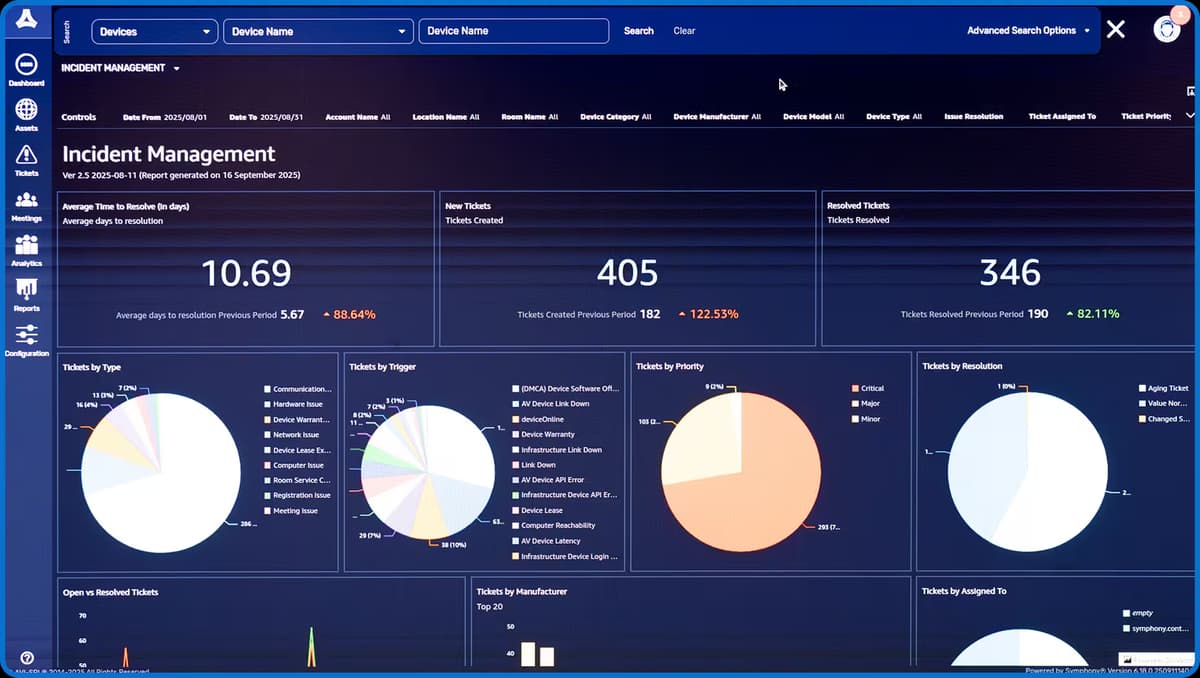Screen dimensions: 1200x678
Task: Open Configuration sliders icon
Action: point(26,335)
